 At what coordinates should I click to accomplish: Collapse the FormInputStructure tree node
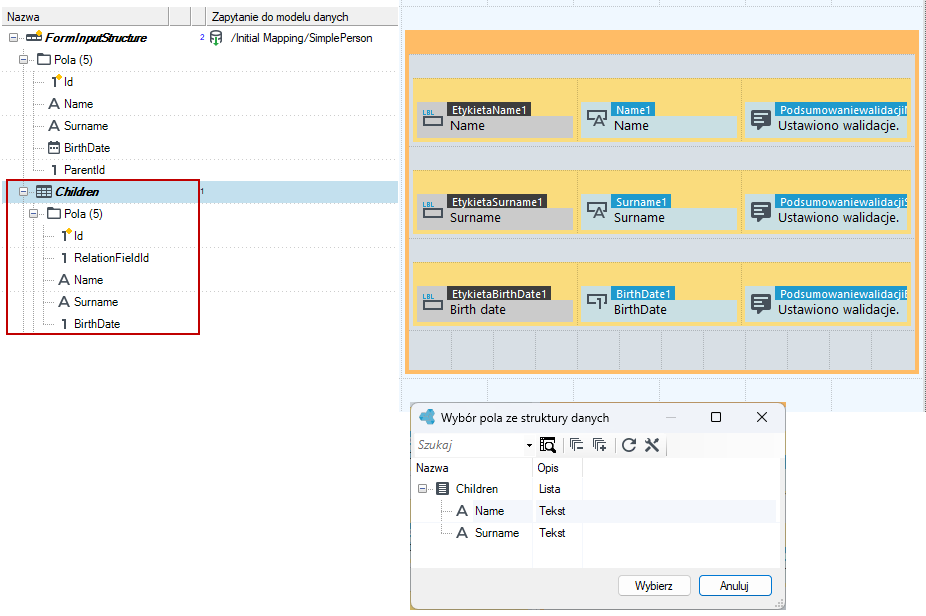coord(13,38)
